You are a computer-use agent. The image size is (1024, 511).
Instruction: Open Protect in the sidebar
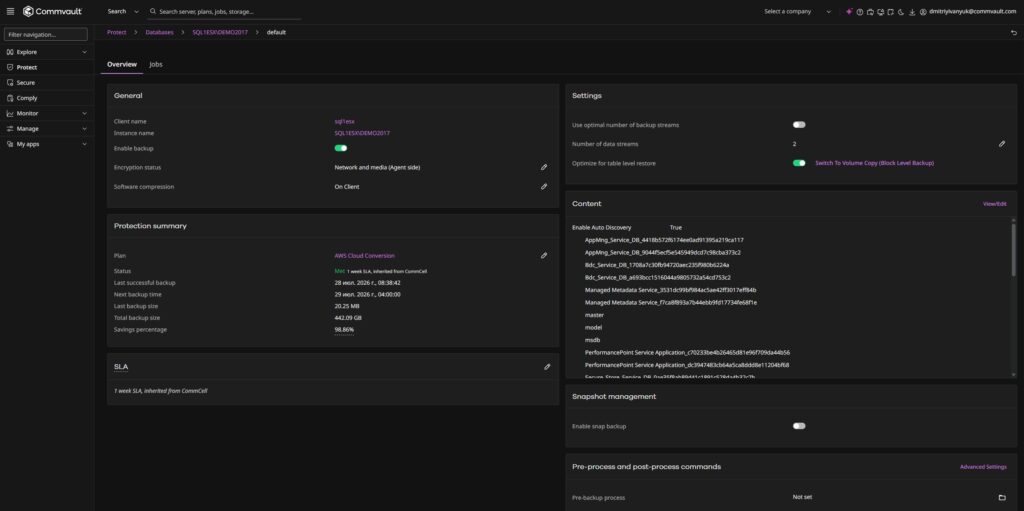pyautogui.click(x=46, y=67)
